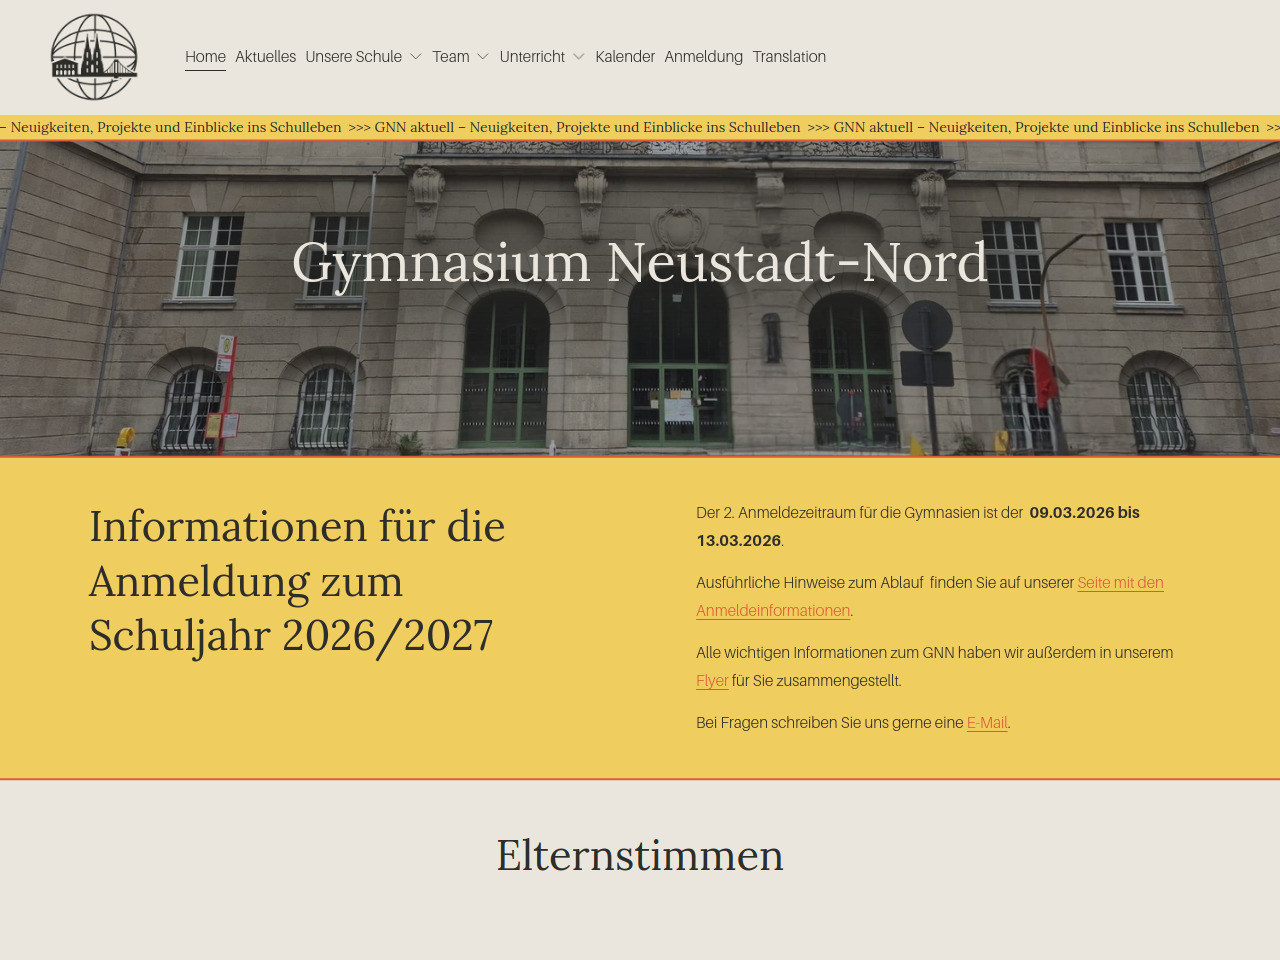Open the Translation menu item

(789, 57)
